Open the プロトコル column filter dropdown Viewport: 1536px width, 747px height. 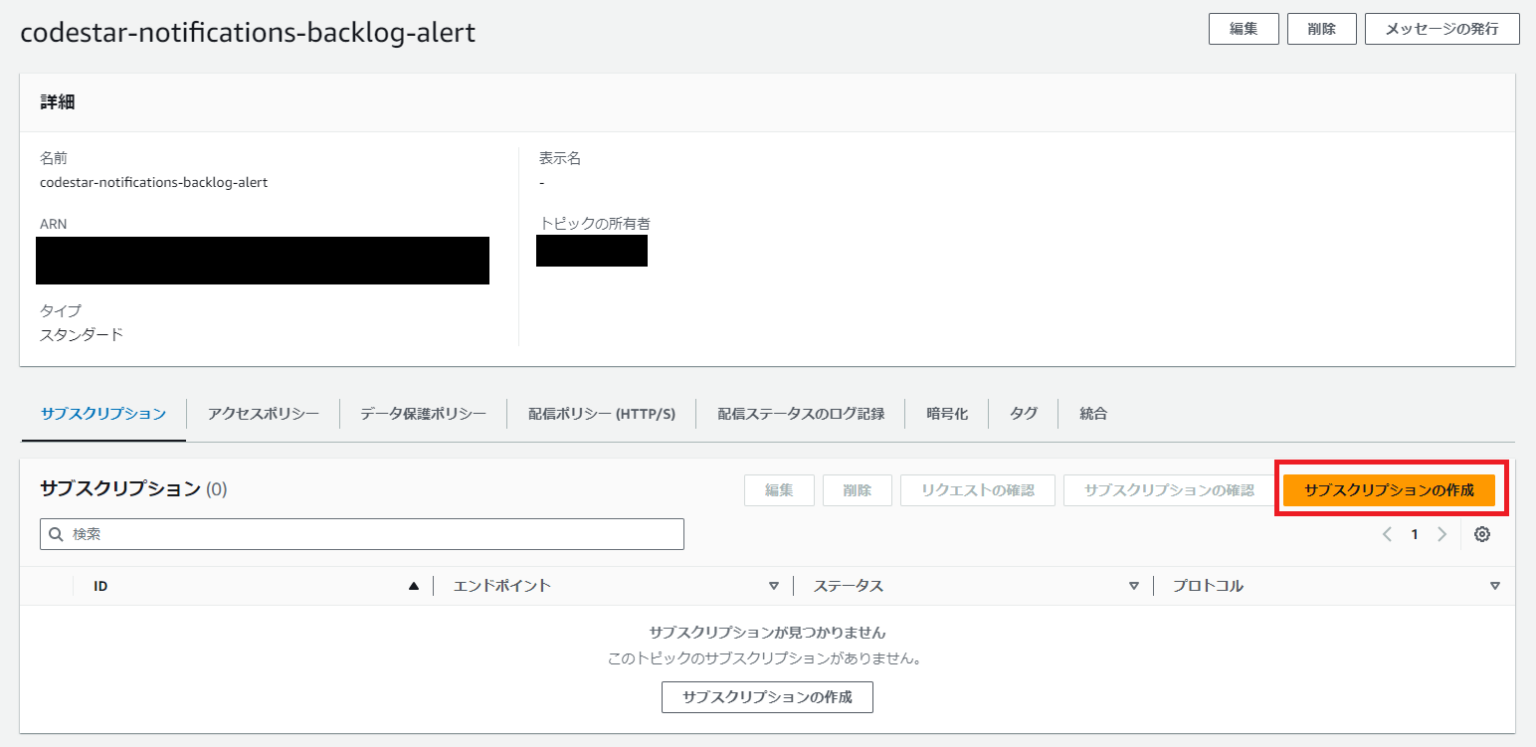pos(1496,585)
